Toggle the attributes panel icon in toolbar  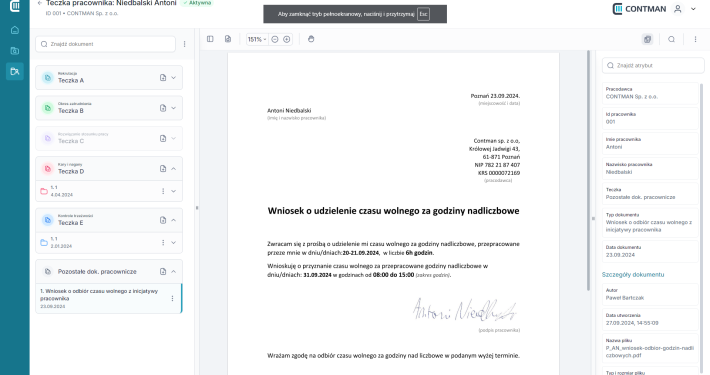tap(648, 39)
